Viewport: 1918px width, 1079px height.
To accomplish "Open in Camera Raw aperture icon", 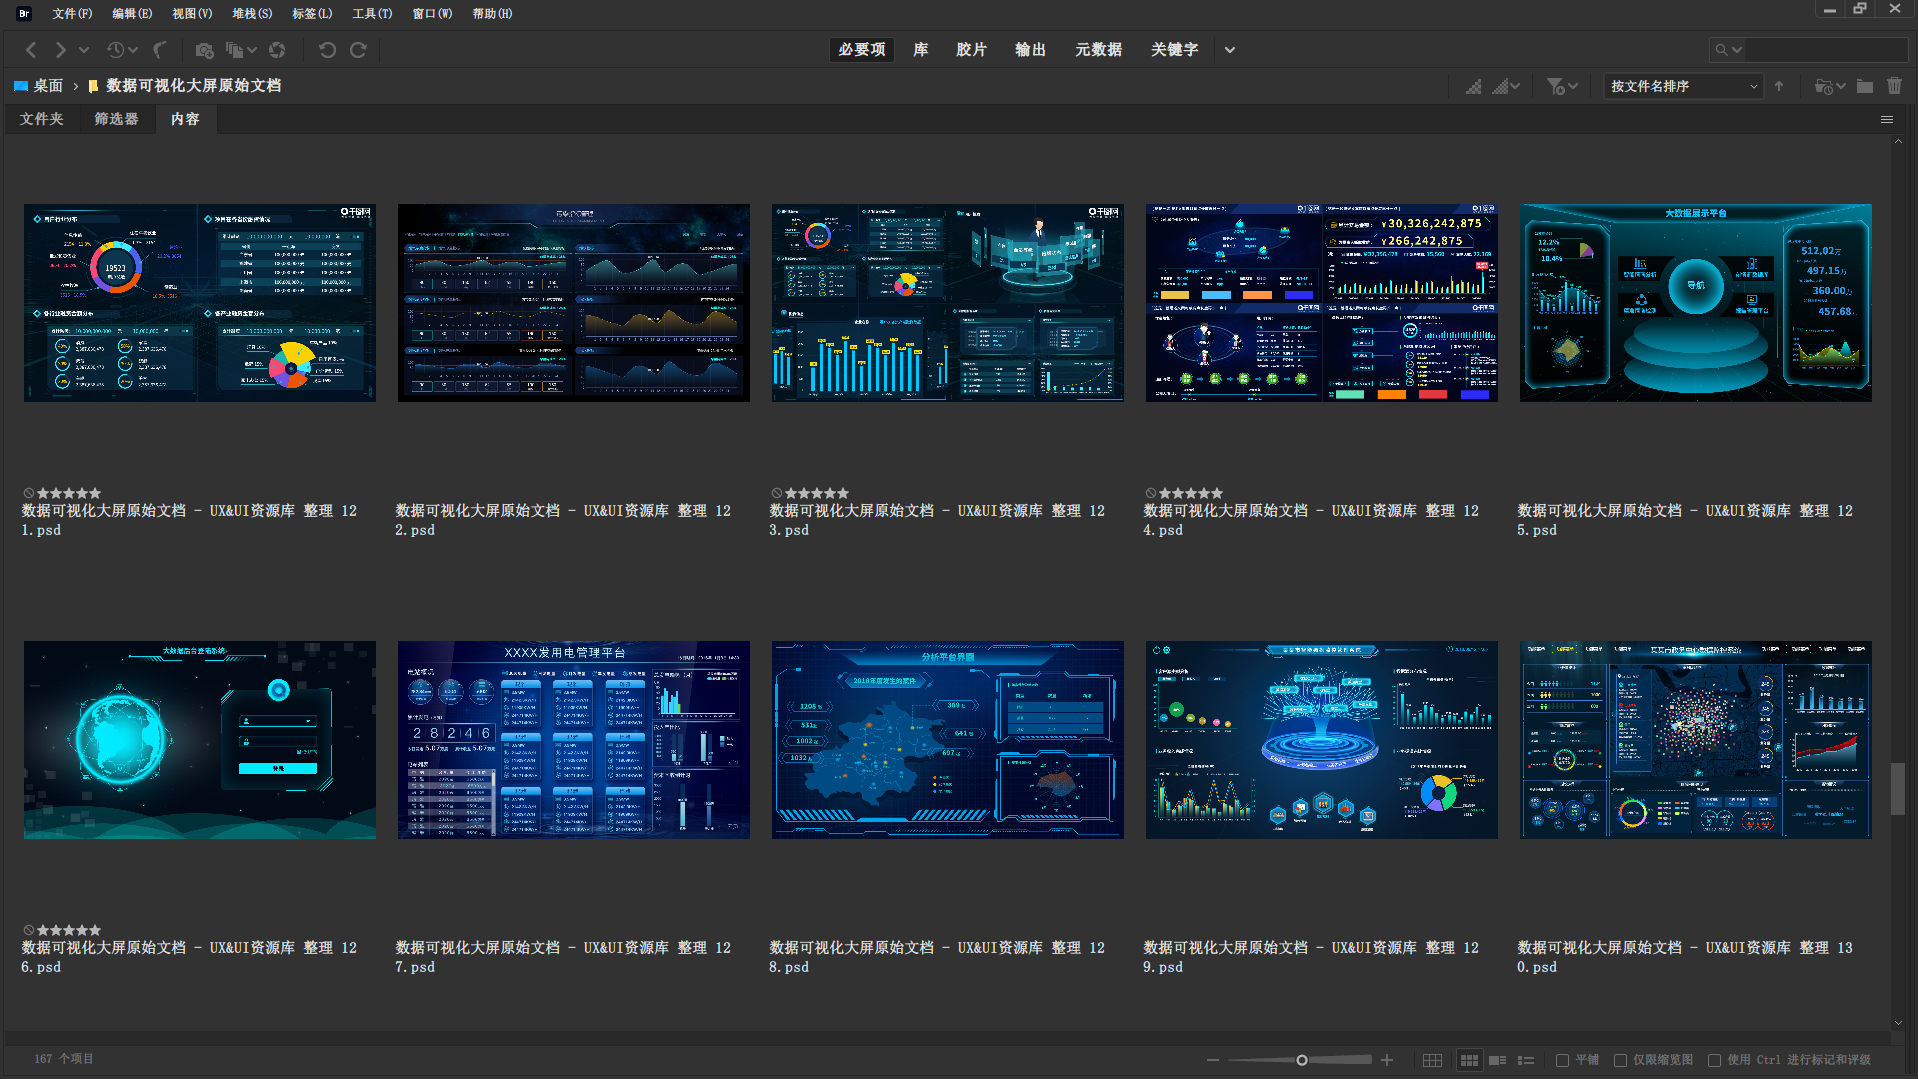I will click(x=278, y=50).
